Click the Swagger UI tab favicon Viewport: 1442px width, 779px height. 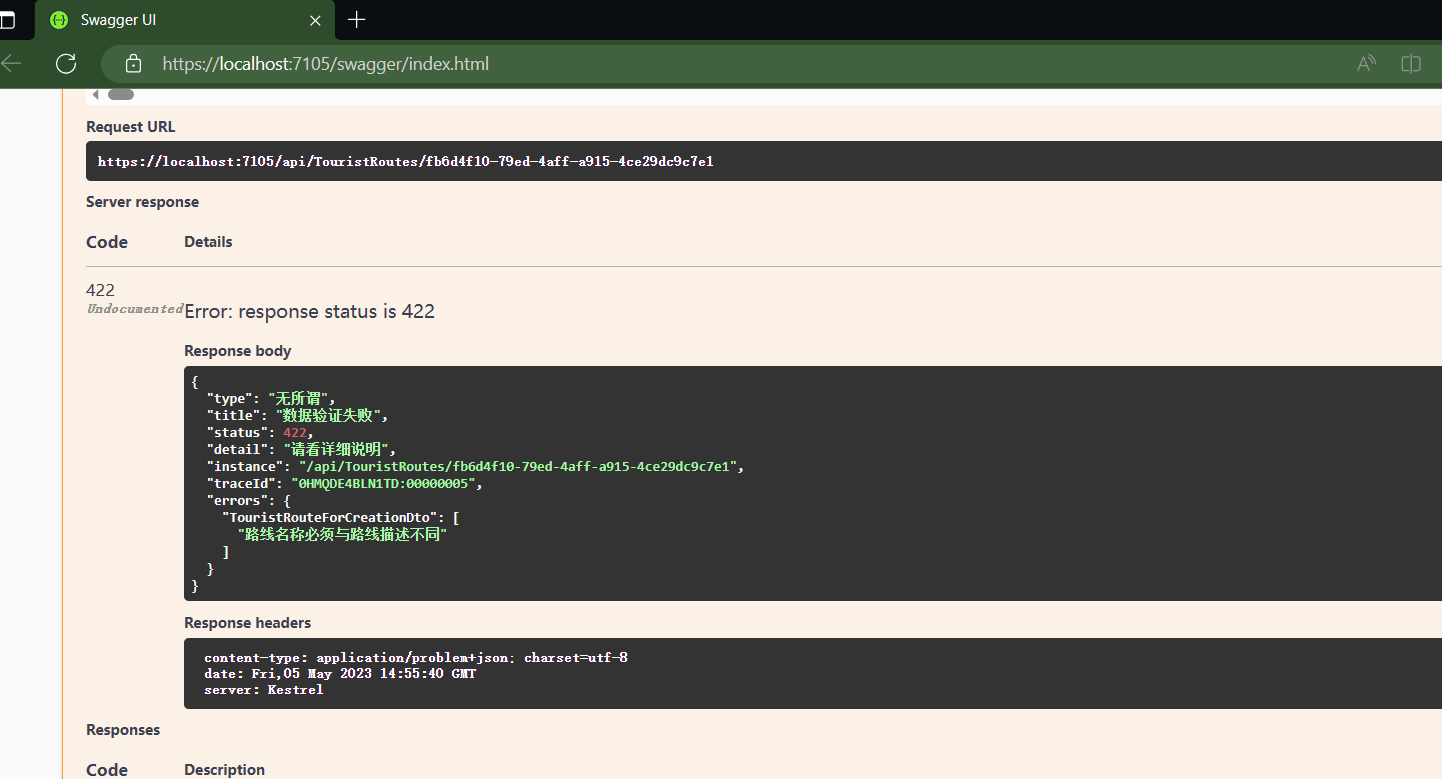click(59, 20)
